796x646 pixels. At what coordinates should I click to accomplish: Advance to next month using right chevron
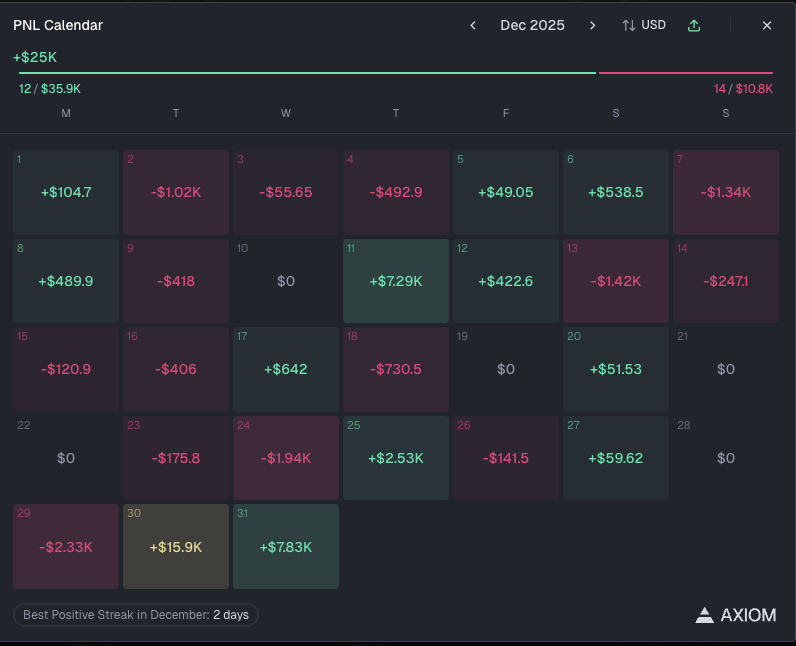[x=592, y=25]
